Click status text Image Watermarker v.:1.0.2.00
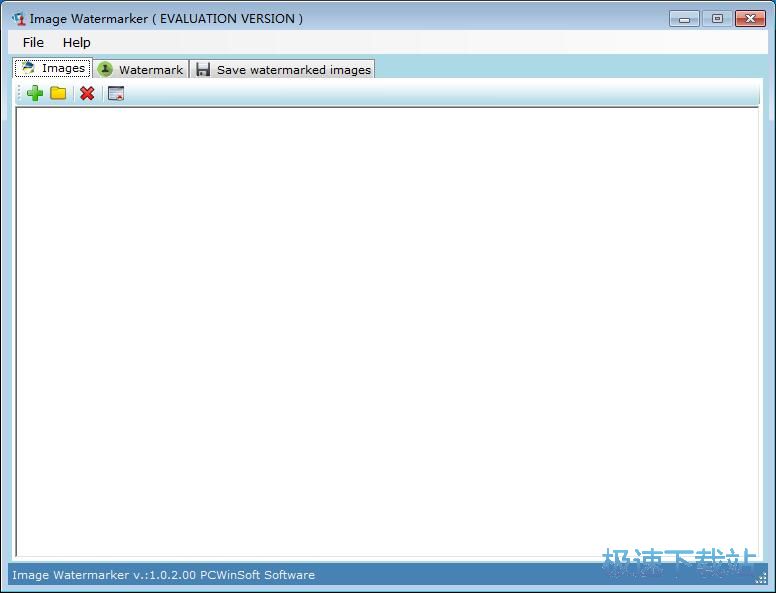Screen dimensions: 776x593 [104, 575]
